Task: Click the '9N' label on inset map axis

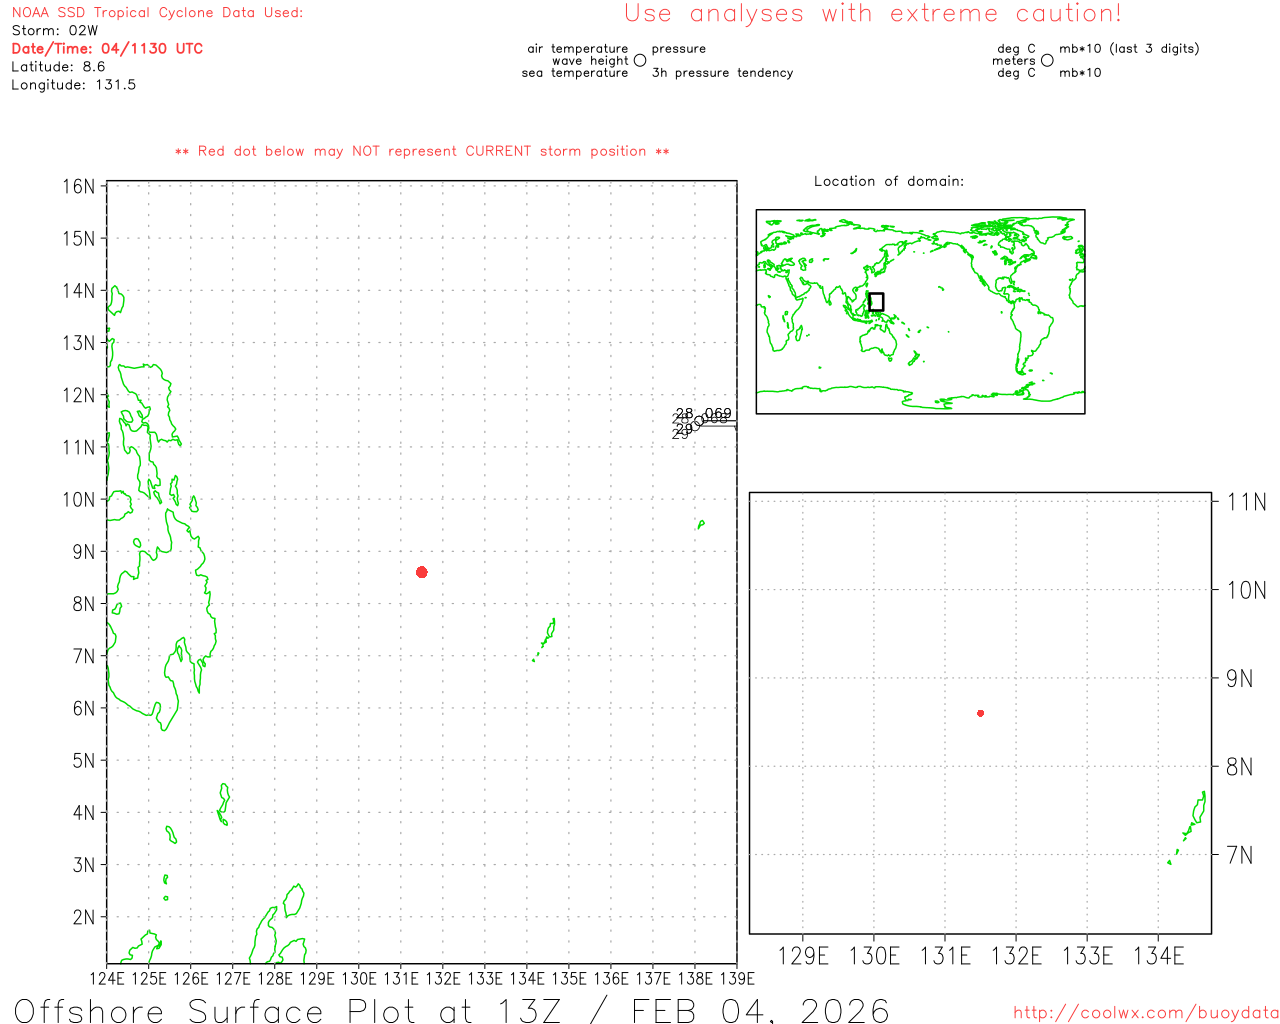Action: click(1240, 679)
